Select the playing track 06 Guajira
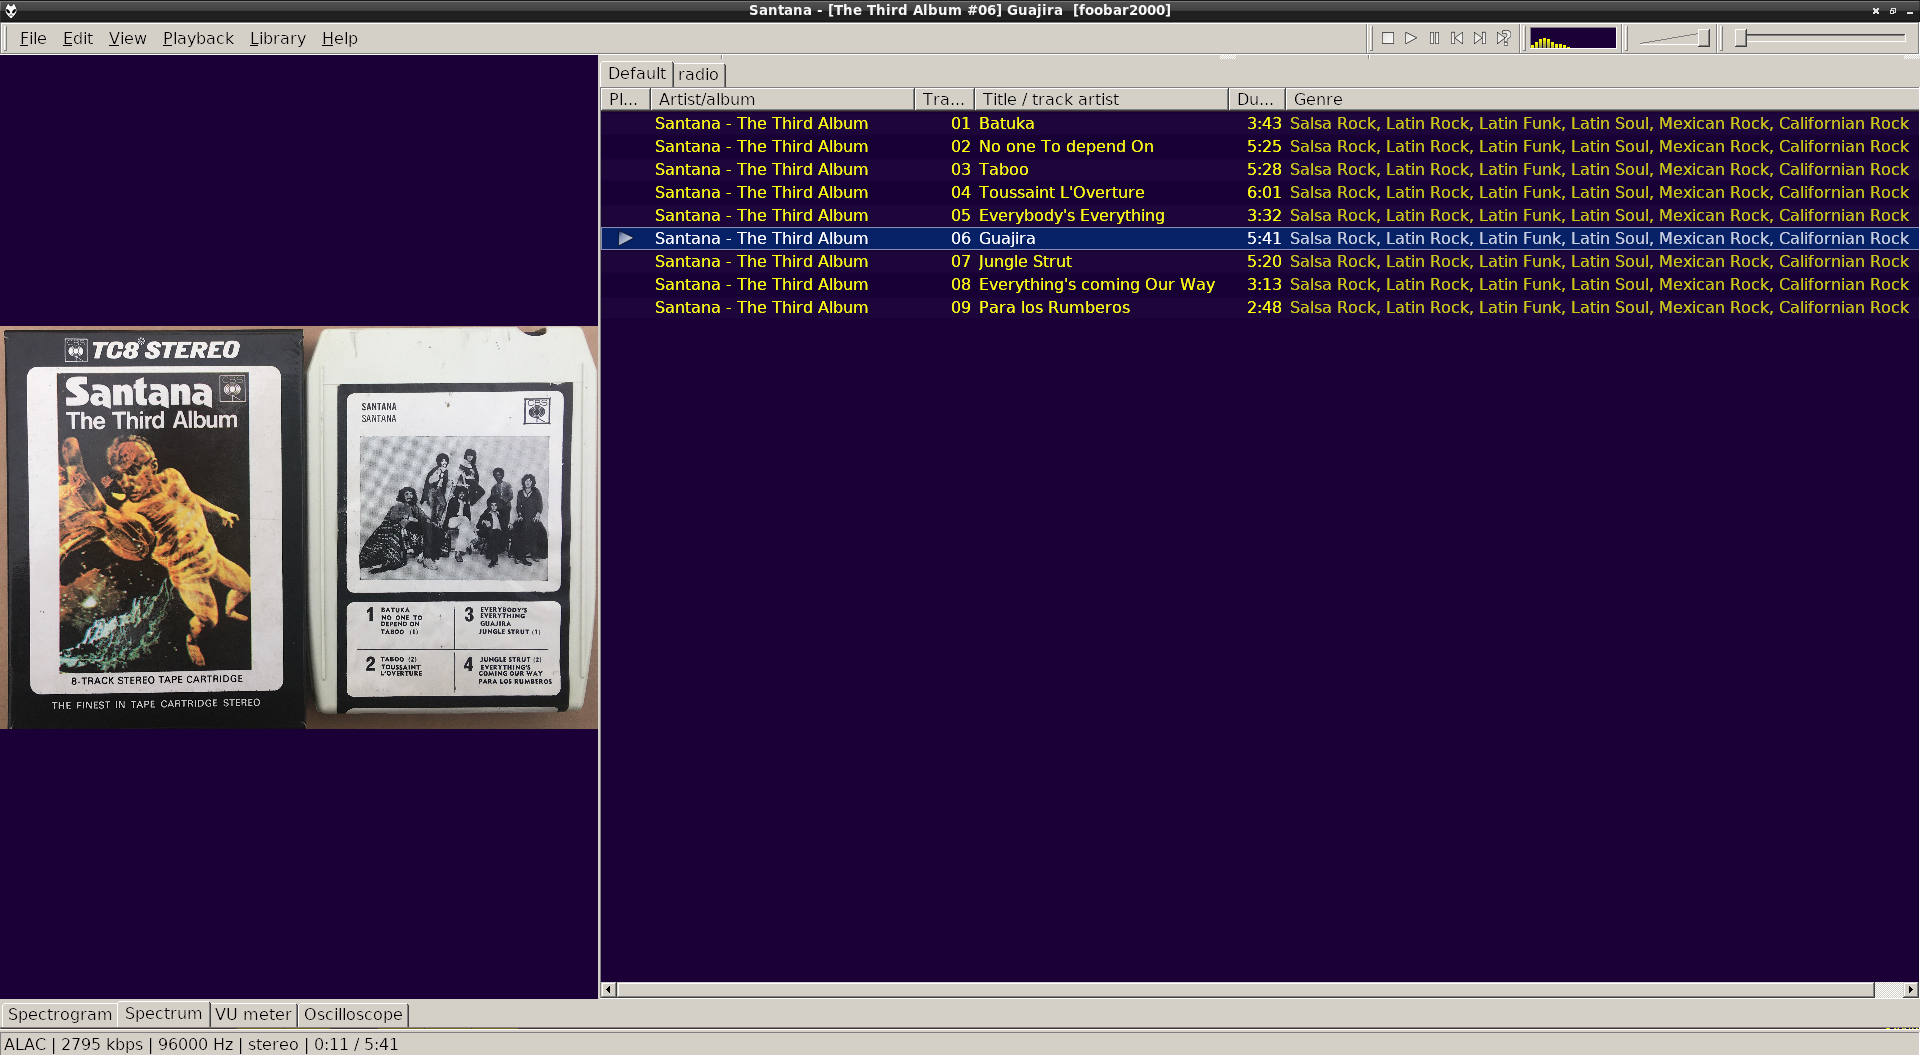Screen dimensions: 1920x1056 1259,238
